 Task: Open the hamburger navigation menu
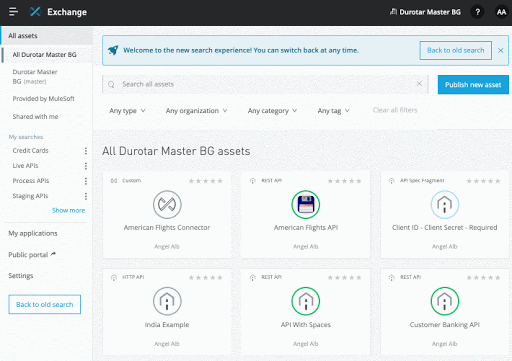tap(13, 12)
